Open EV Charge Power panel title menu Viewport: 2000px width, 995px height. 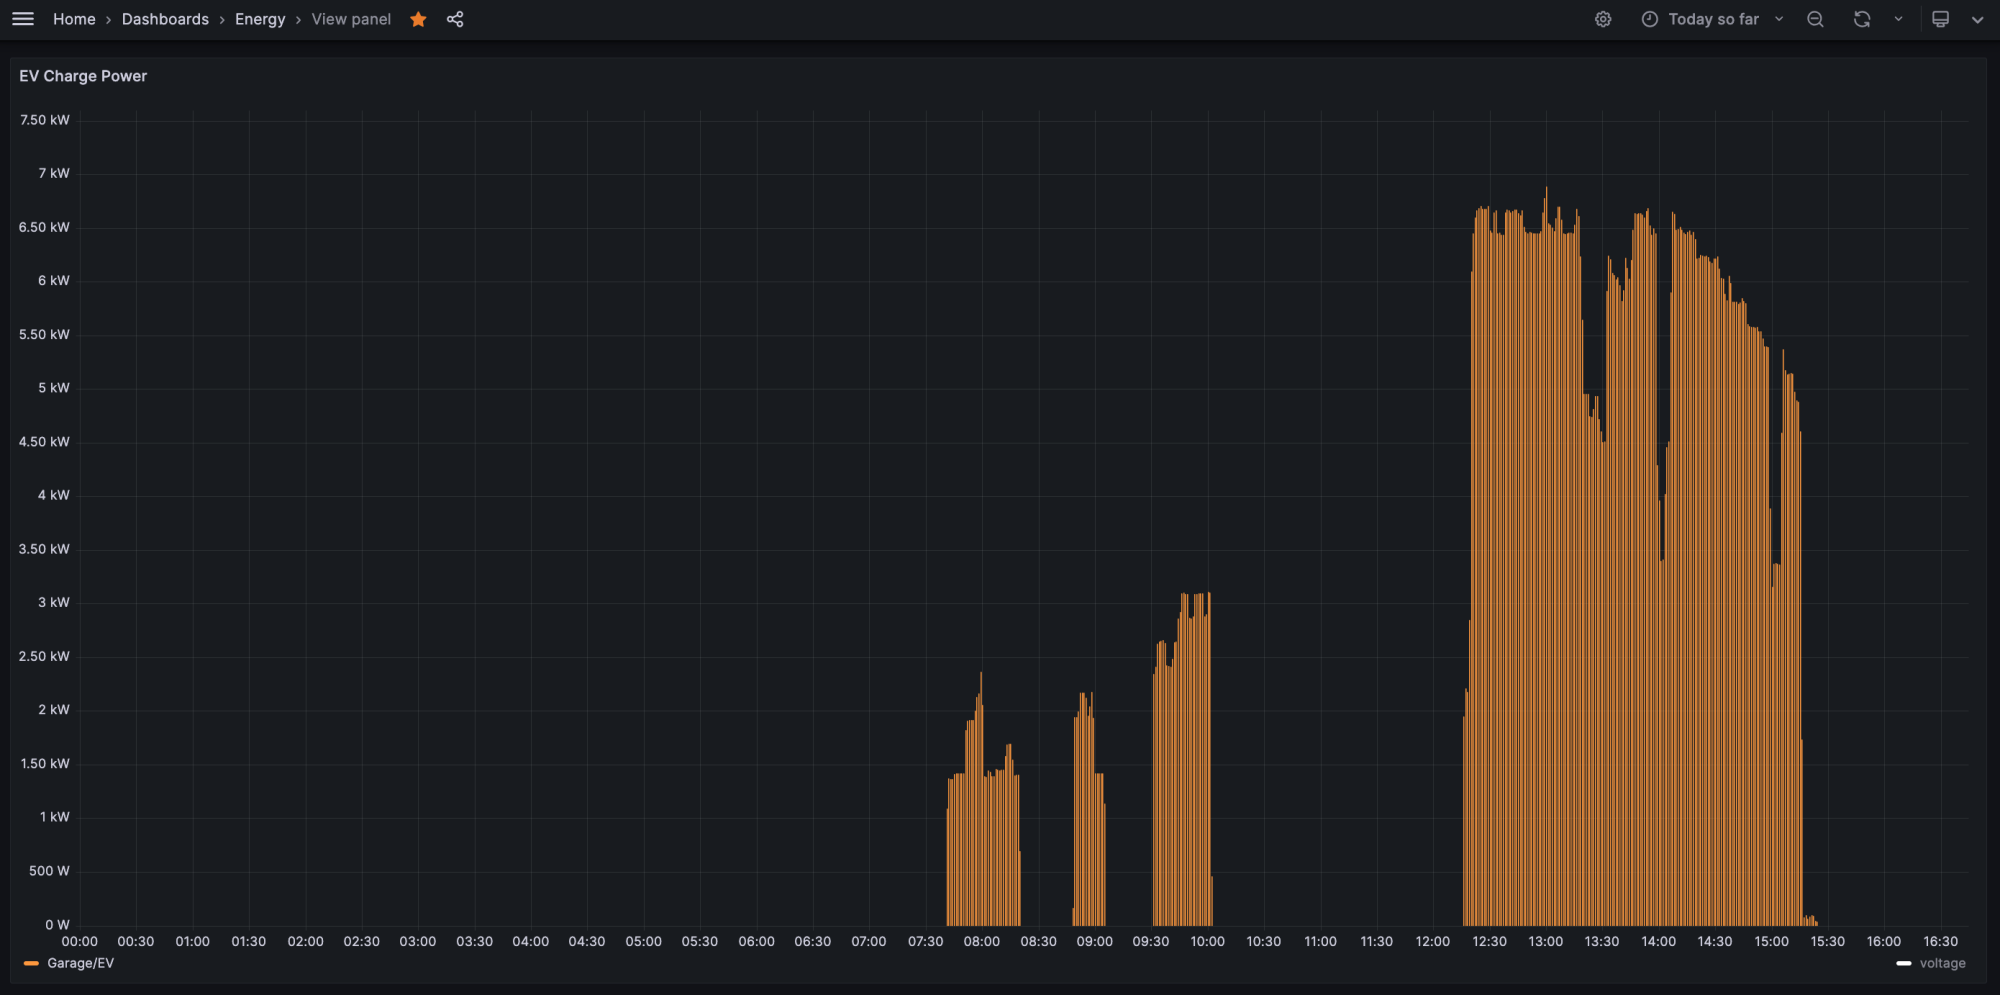[83, 76]
